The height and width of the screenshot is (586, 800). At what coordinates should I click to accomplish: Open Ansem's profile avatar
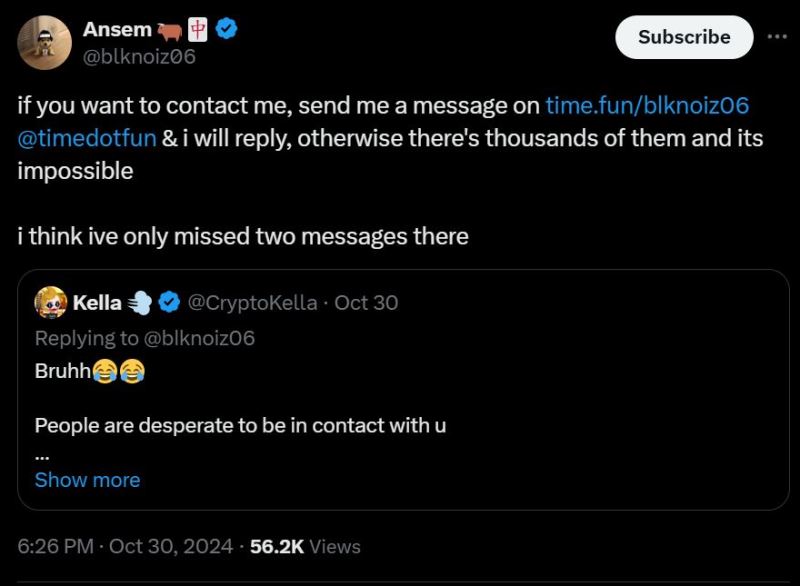(44, 42)
